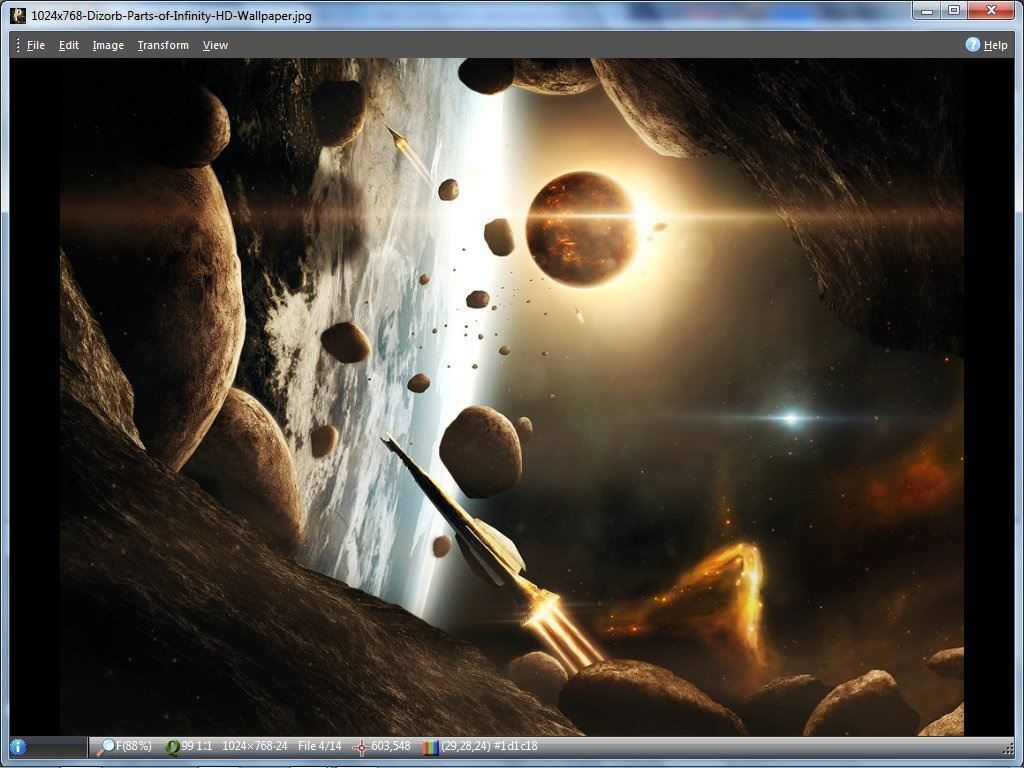Click the red crosshair cursor position icon
Viewport: 1024px width, 768px height.
click(x=361, y=747)
